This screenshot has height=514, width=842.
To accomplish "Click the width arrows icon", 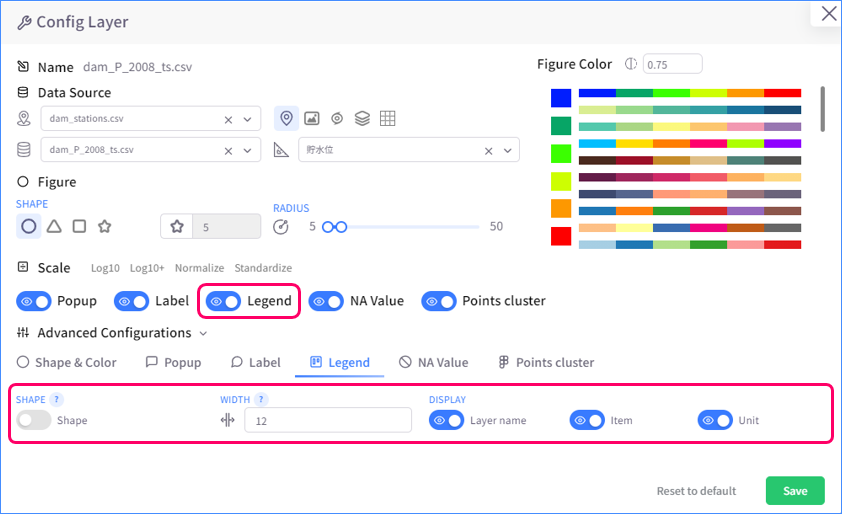I will point(228,420).
